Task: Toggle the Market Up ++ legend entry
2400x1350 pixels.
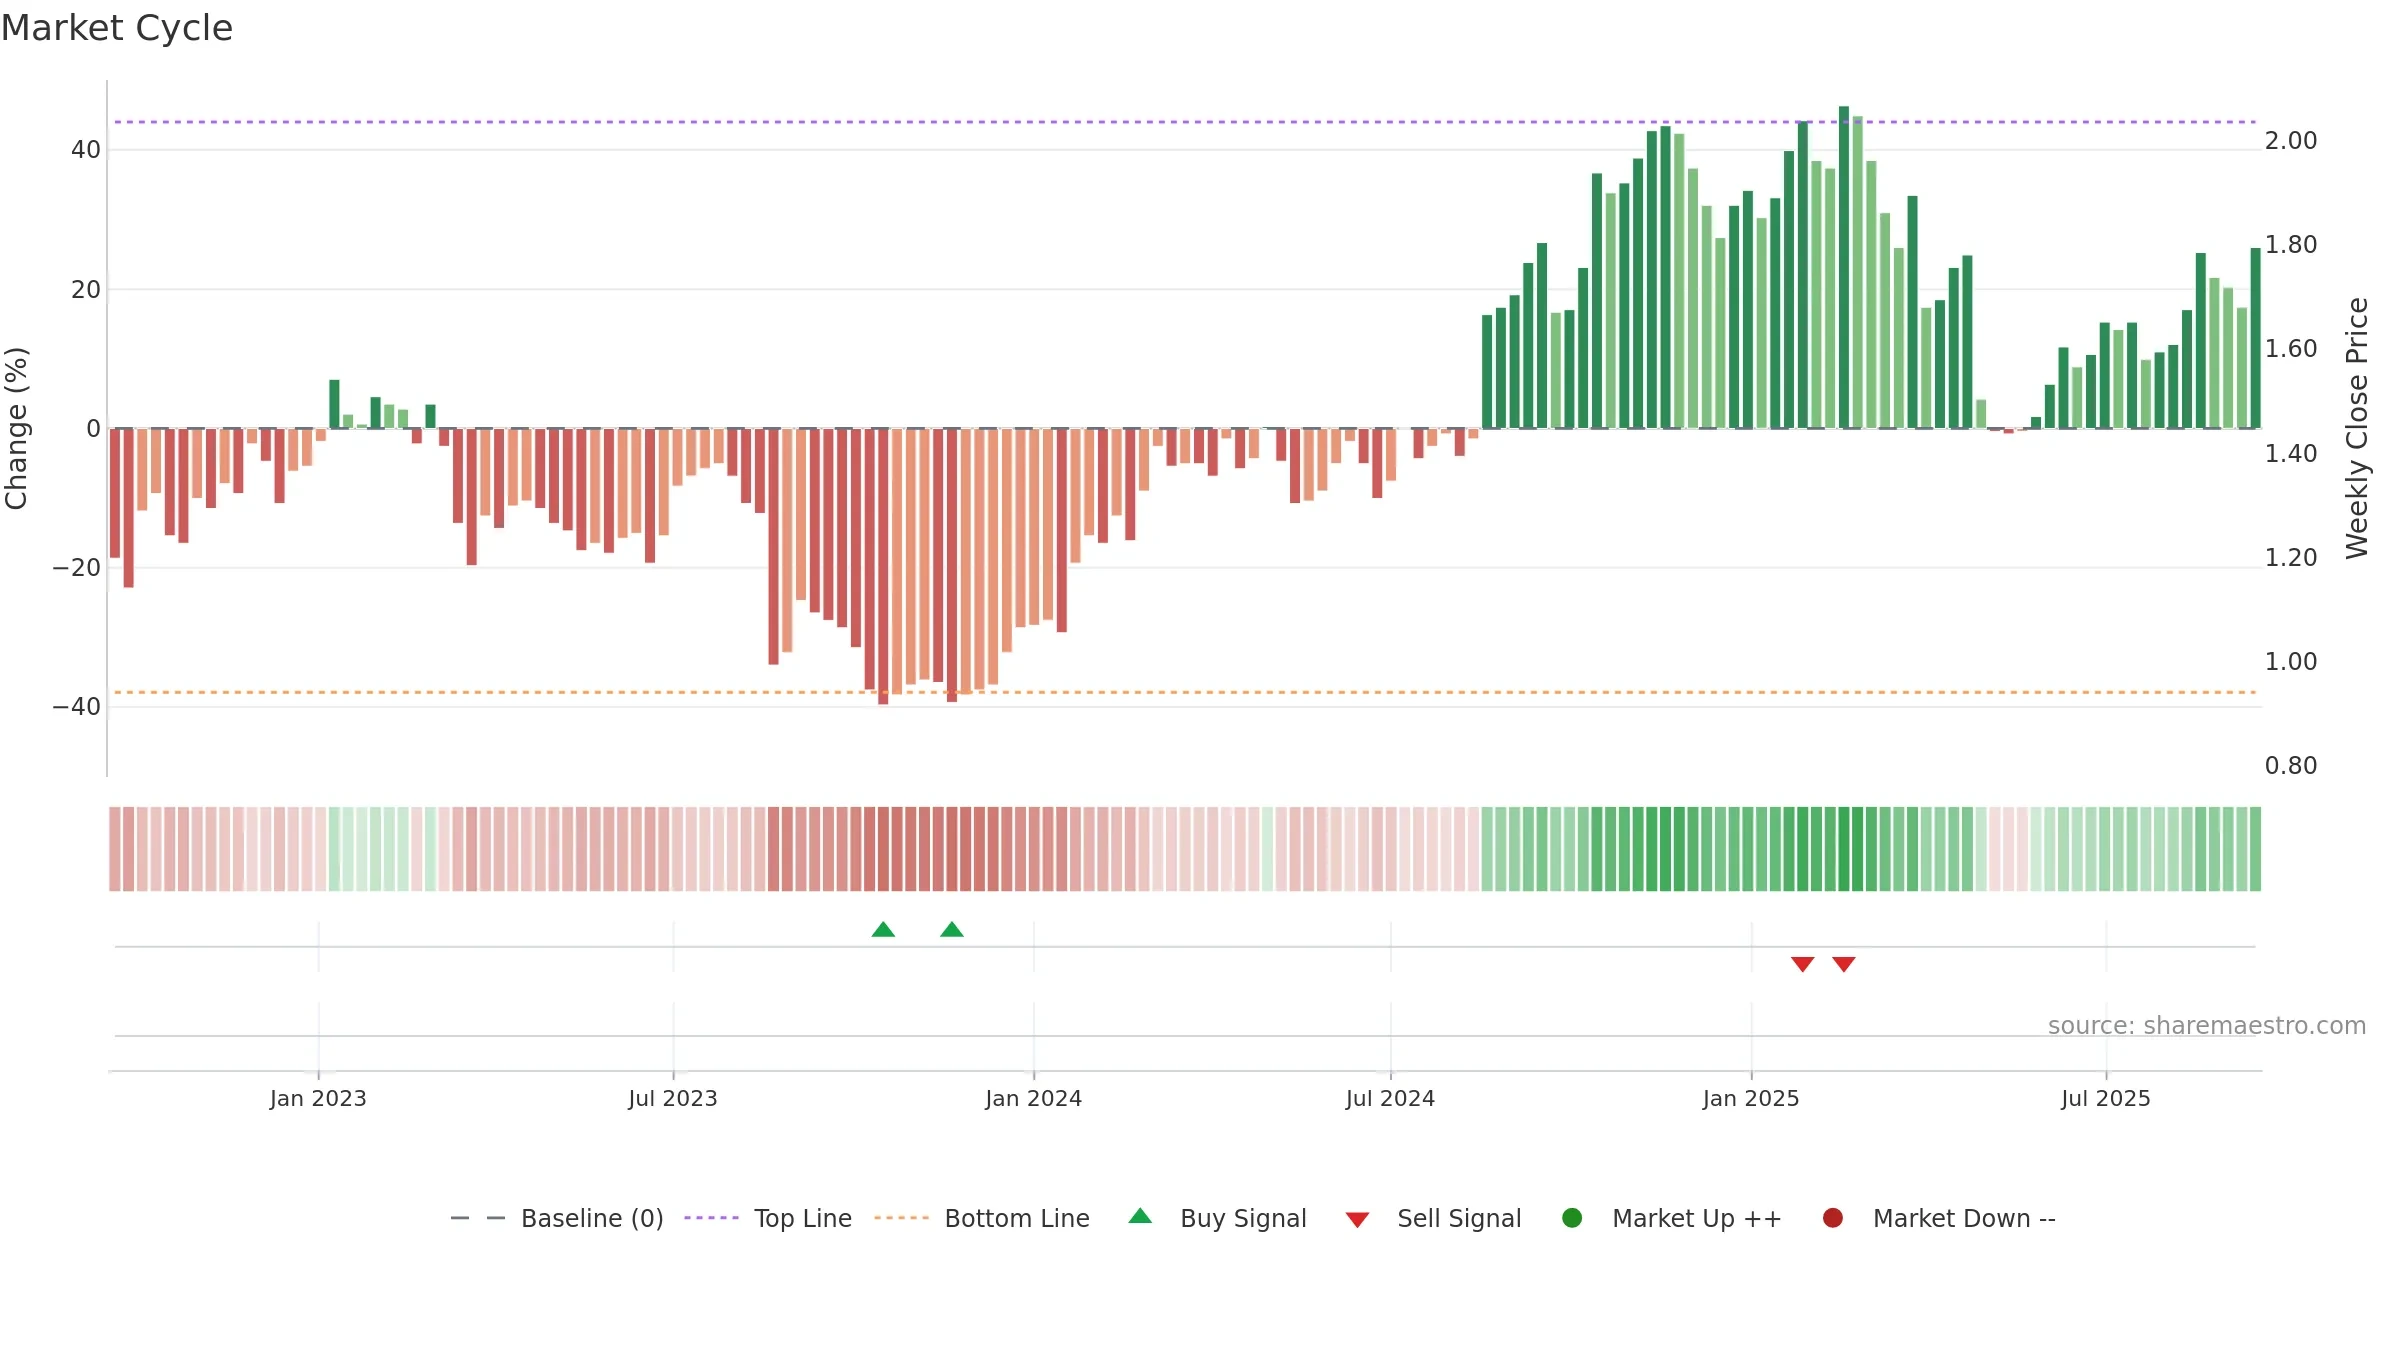Action: pyautogui.click(x=1672, y=1218)
